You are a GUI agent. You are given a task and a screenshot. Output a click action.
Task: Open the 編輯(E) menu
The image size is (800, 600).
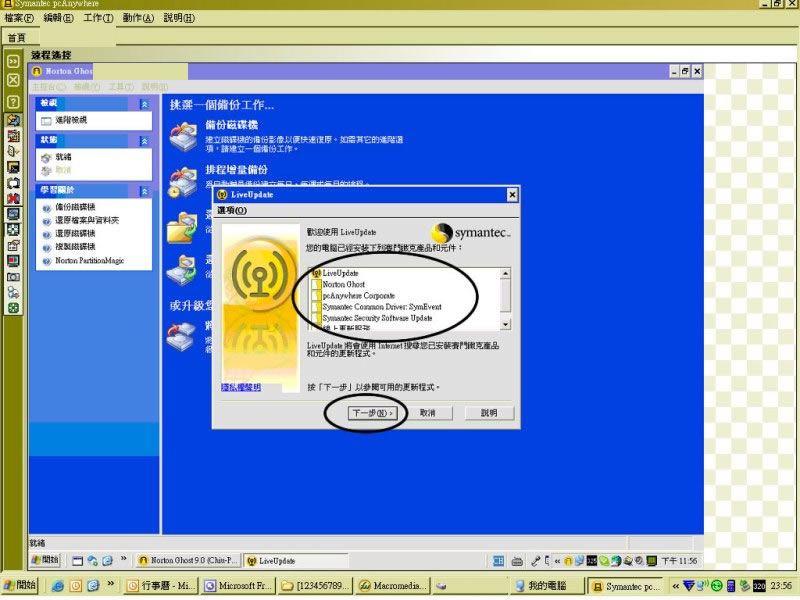pos(58,18)
